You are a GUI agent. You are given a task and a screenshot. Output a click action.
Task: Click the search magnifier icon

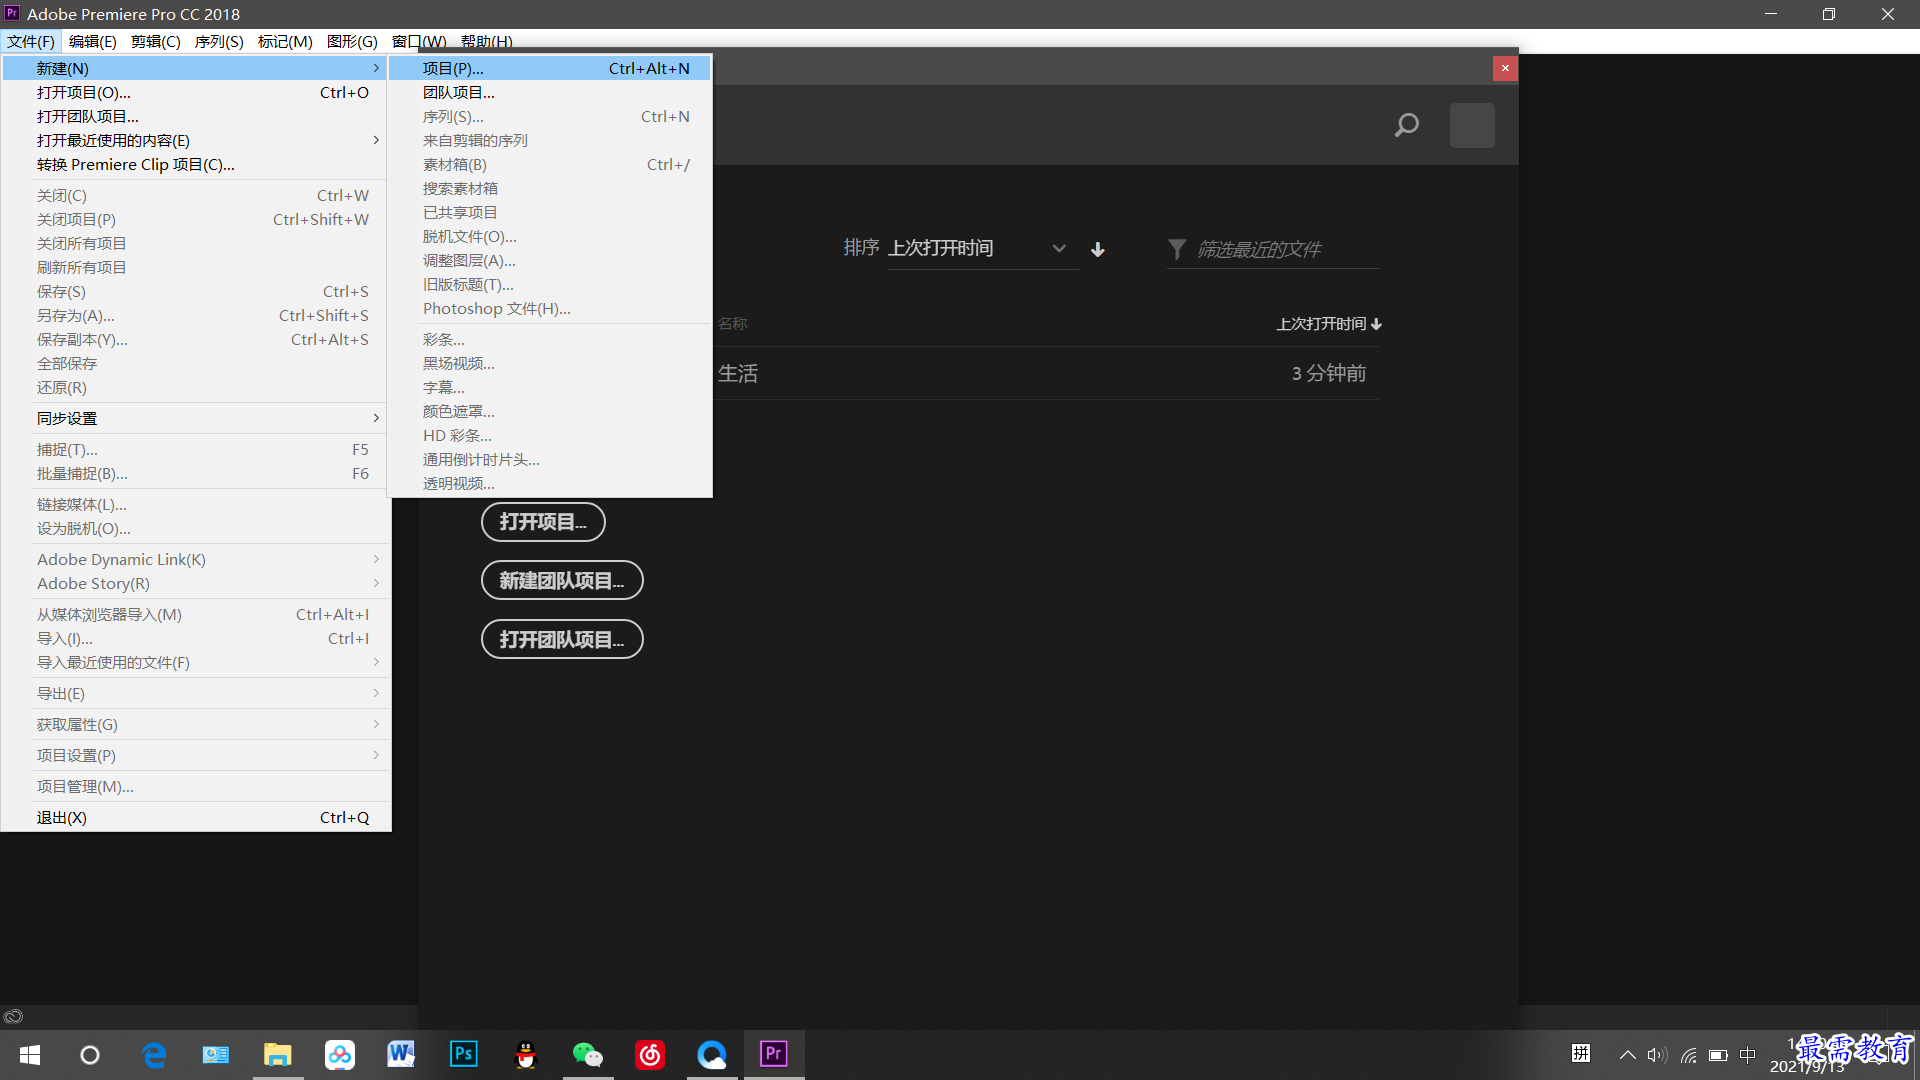tap(1407, 125)
